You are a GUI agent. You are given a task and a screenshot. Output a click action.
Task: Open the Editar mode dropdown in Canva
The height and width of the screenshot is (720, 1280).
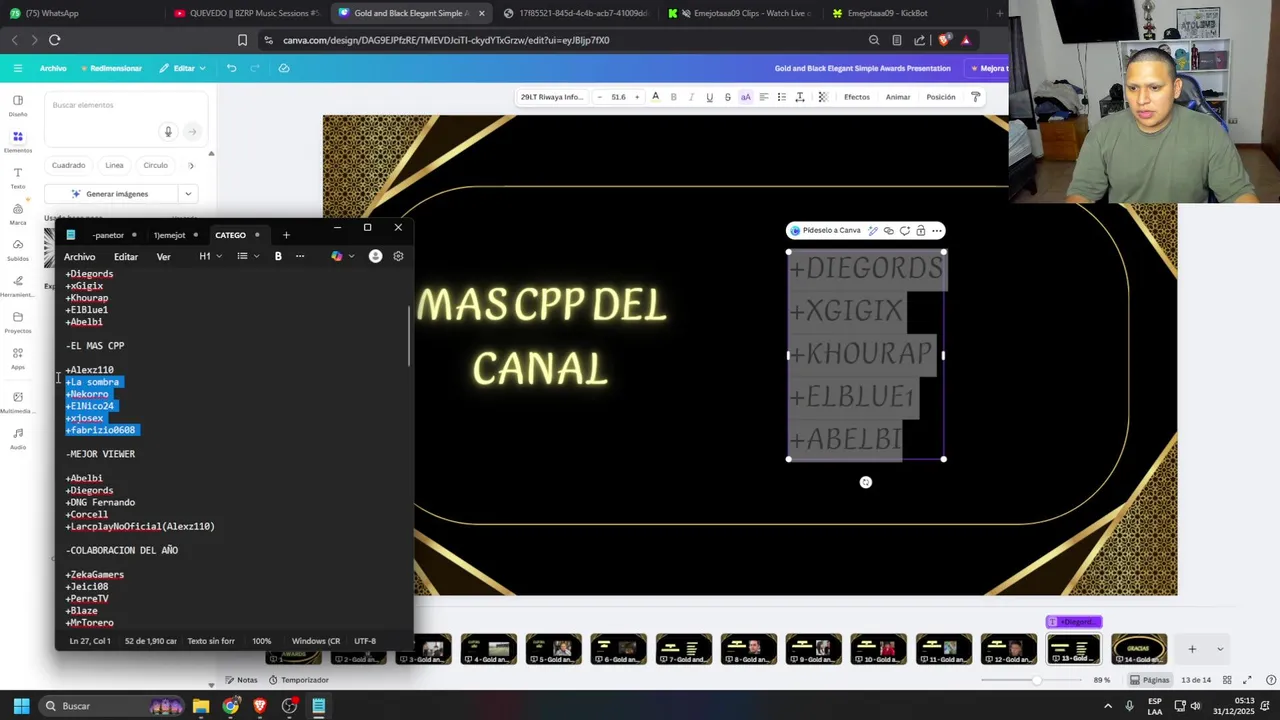(182, 68)
